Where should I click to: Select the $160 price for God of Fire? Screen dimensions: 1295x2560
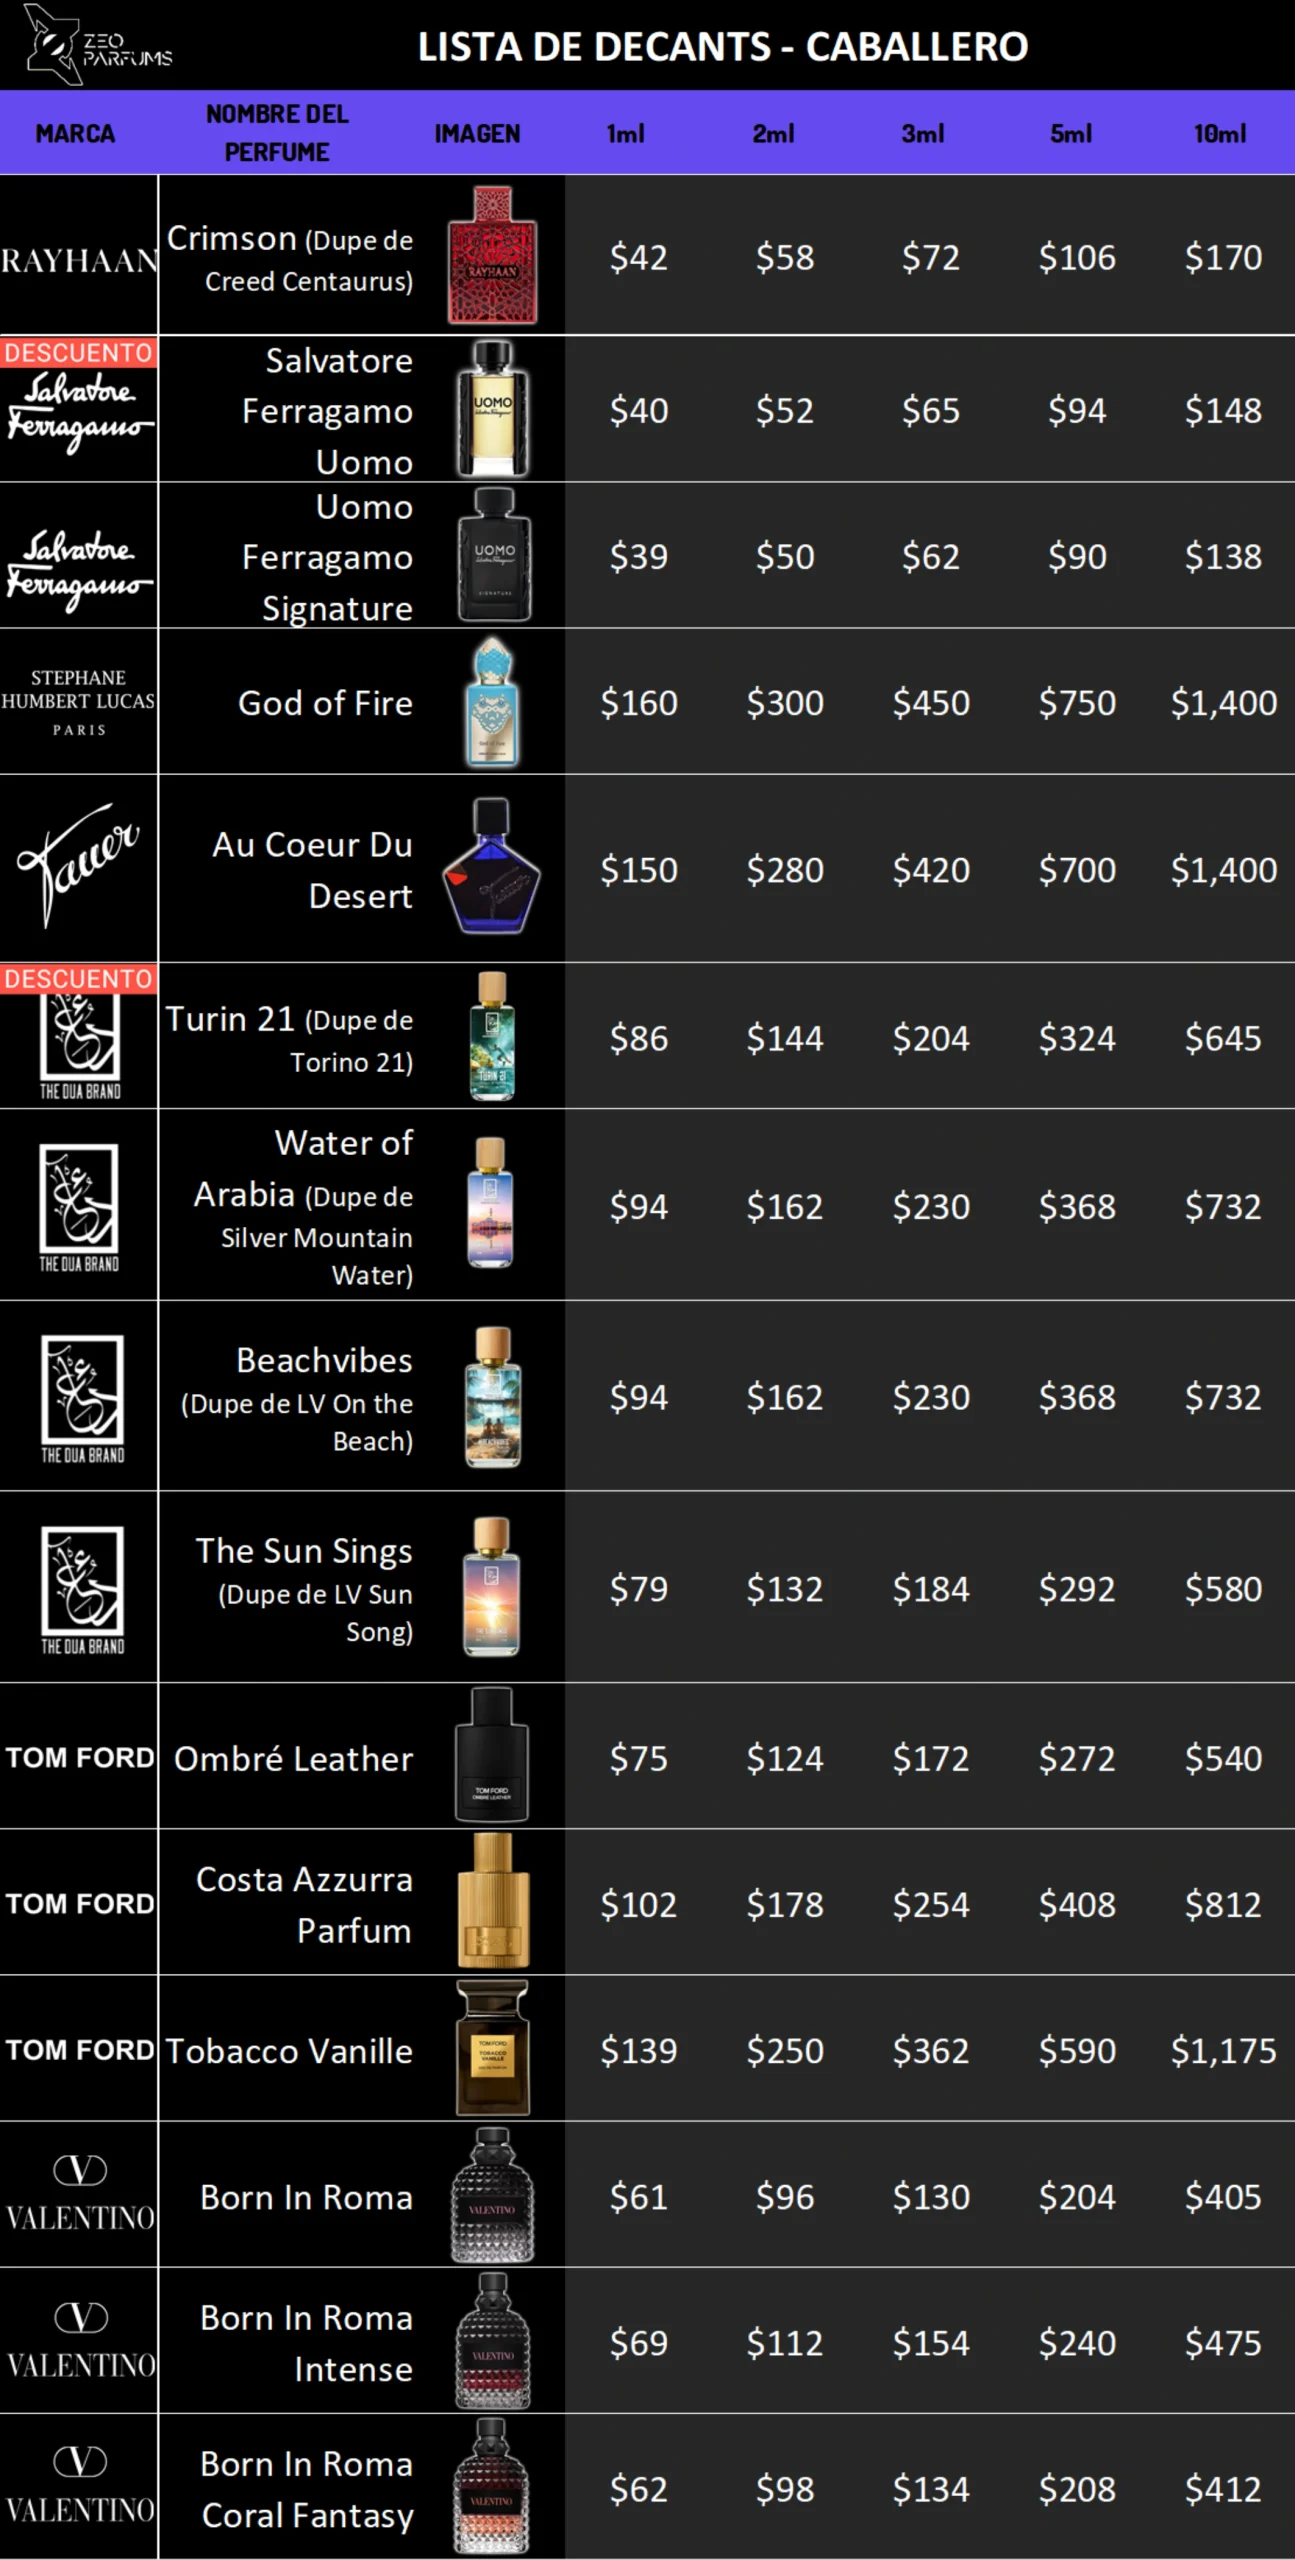click(639, 702)
